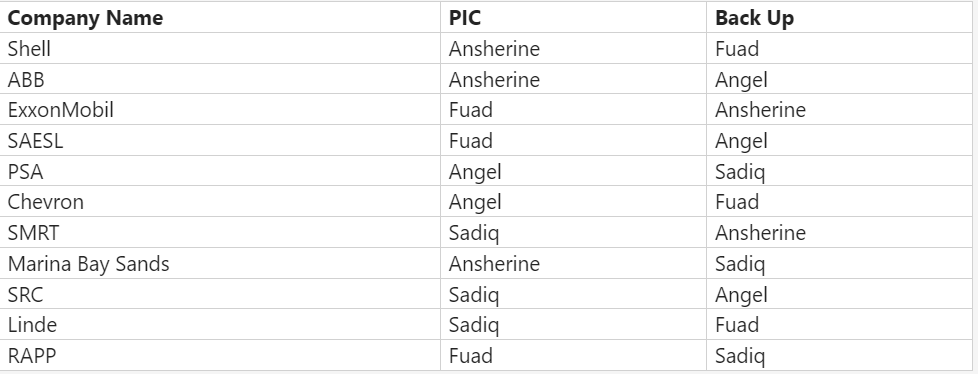The width and height of the screenshot is (978, 374).
Task: Click the SMRT company cell
Action: pyautogui.click(x=220, y=233)
